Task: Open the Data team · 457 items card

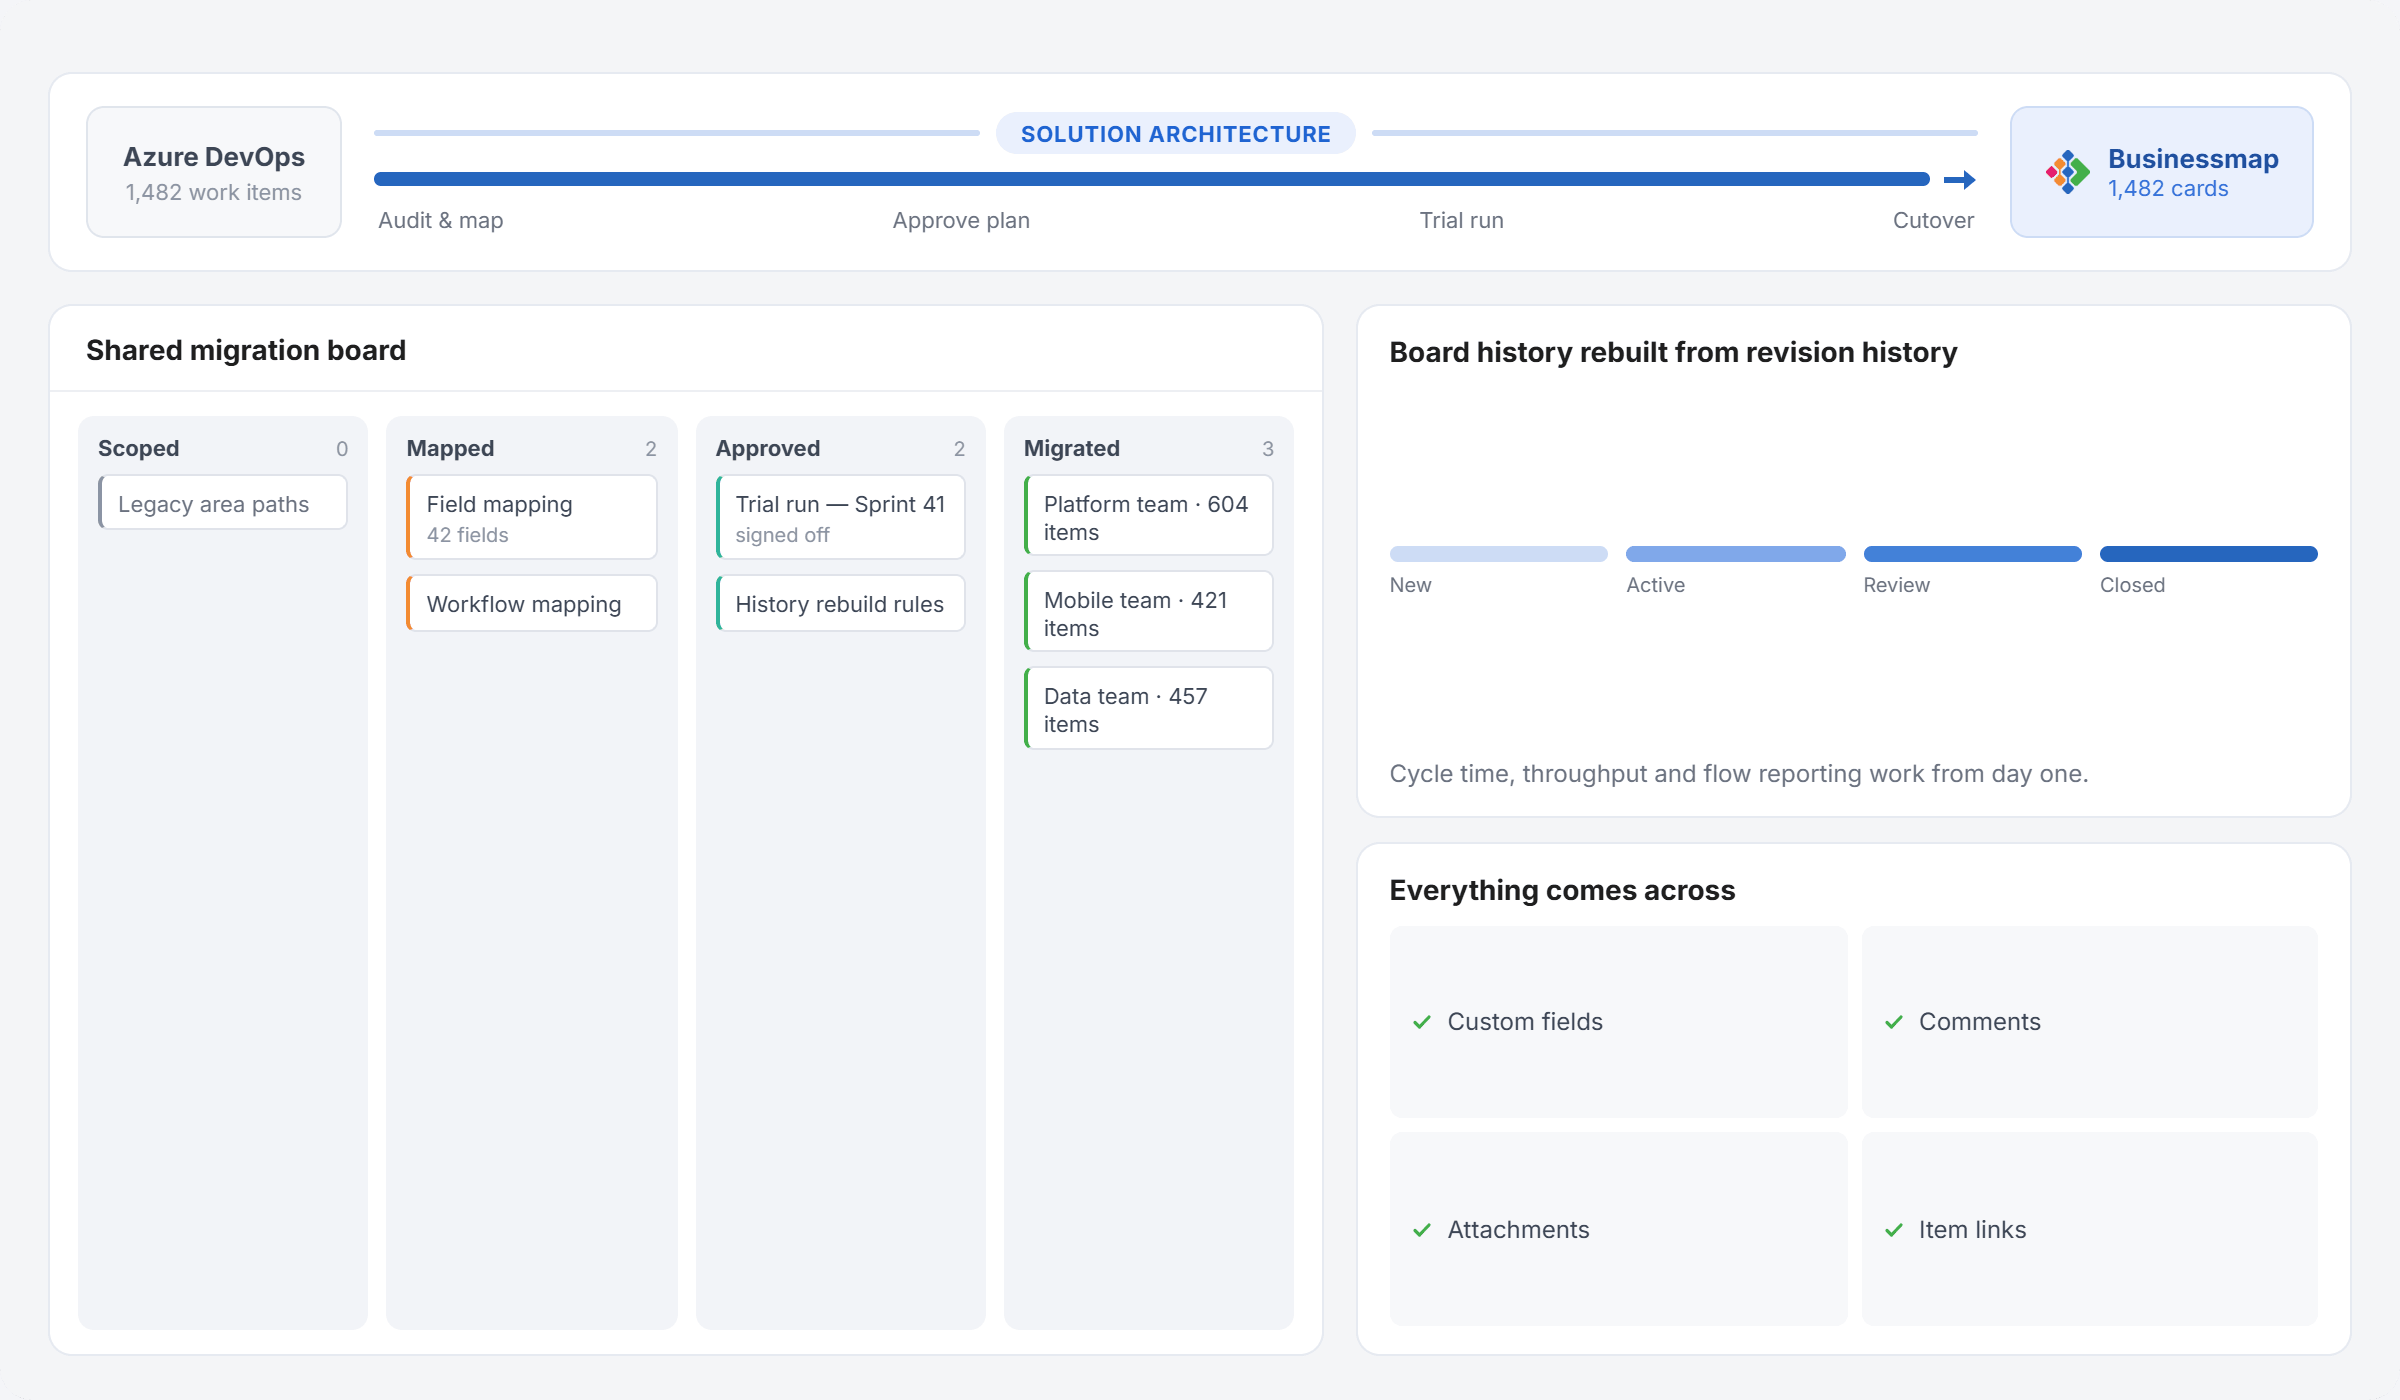Action: pyautogui.click(x=1149, y=708)
